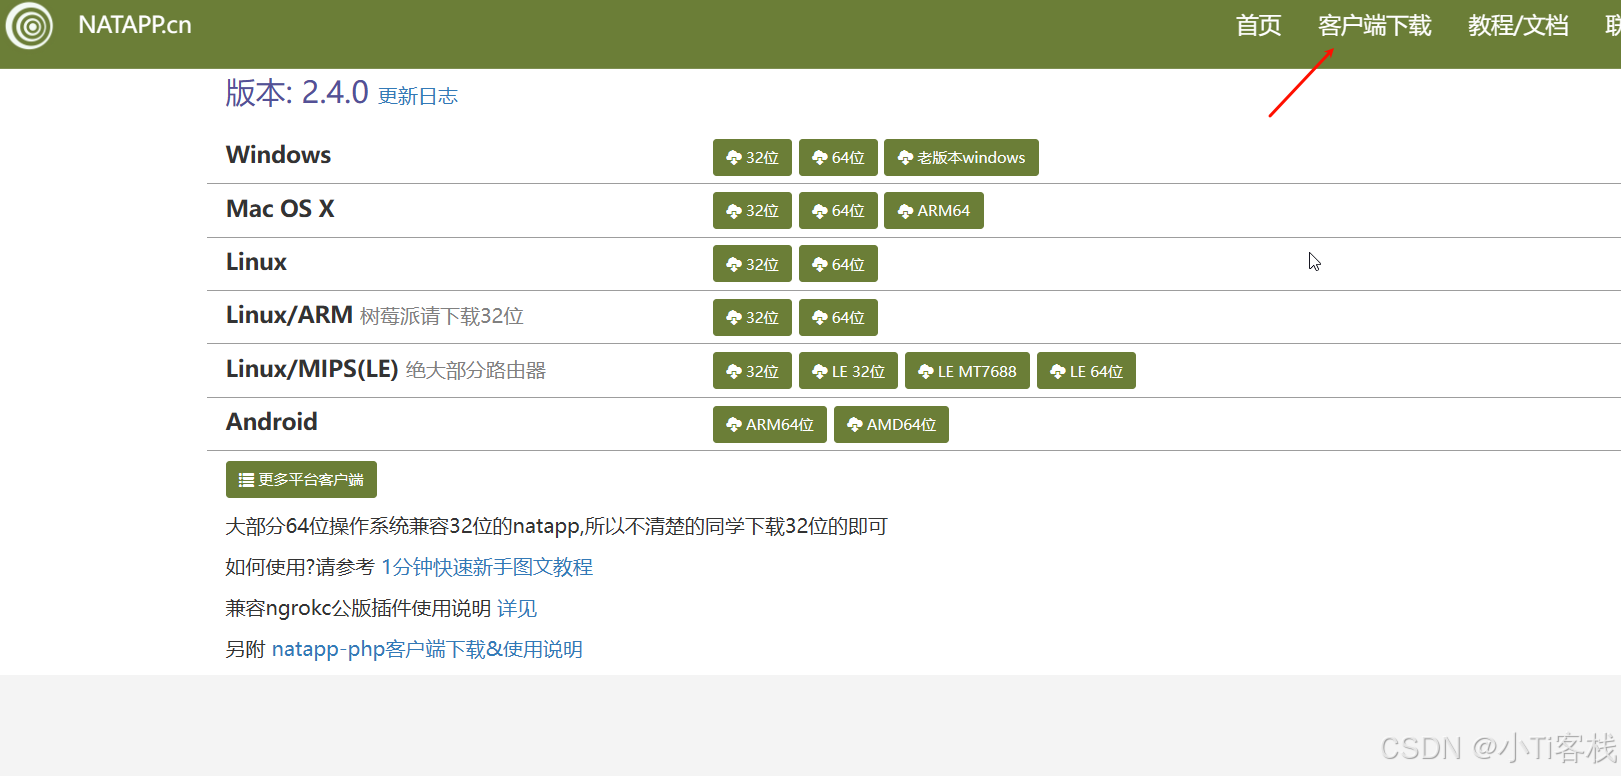Image resolution: width=1621 pixels, height=776 pixels.
Task: Download Mac OS X ARM64 client
Action: (x=934, y=210)
